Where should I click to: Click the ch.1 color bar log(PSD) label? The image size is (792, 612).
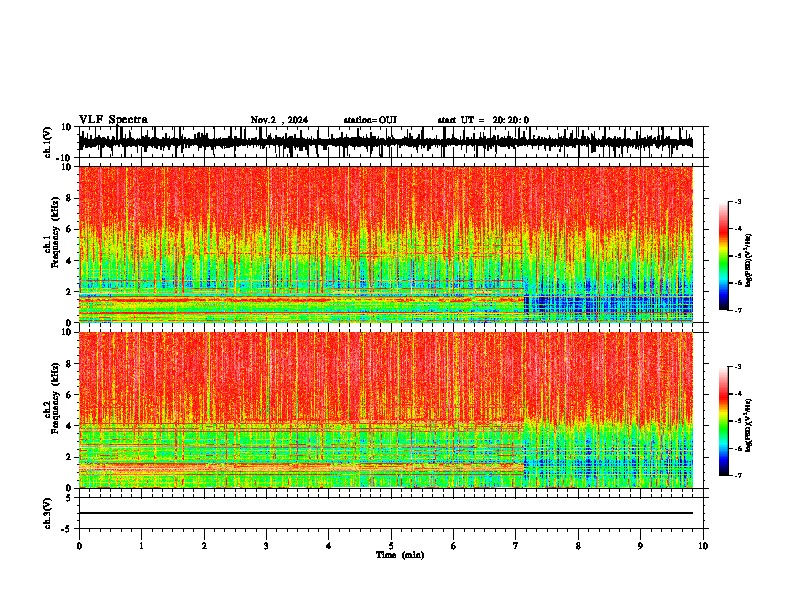tap(749, 260)
